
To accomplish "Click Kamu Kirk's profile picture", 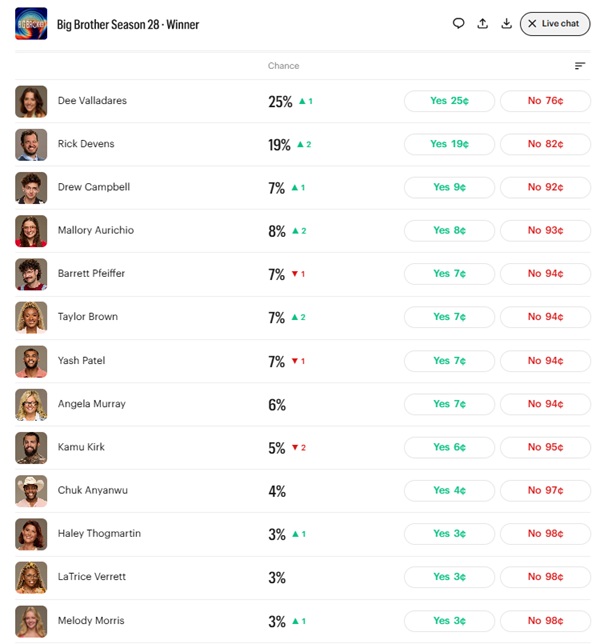I will [31, 448].
